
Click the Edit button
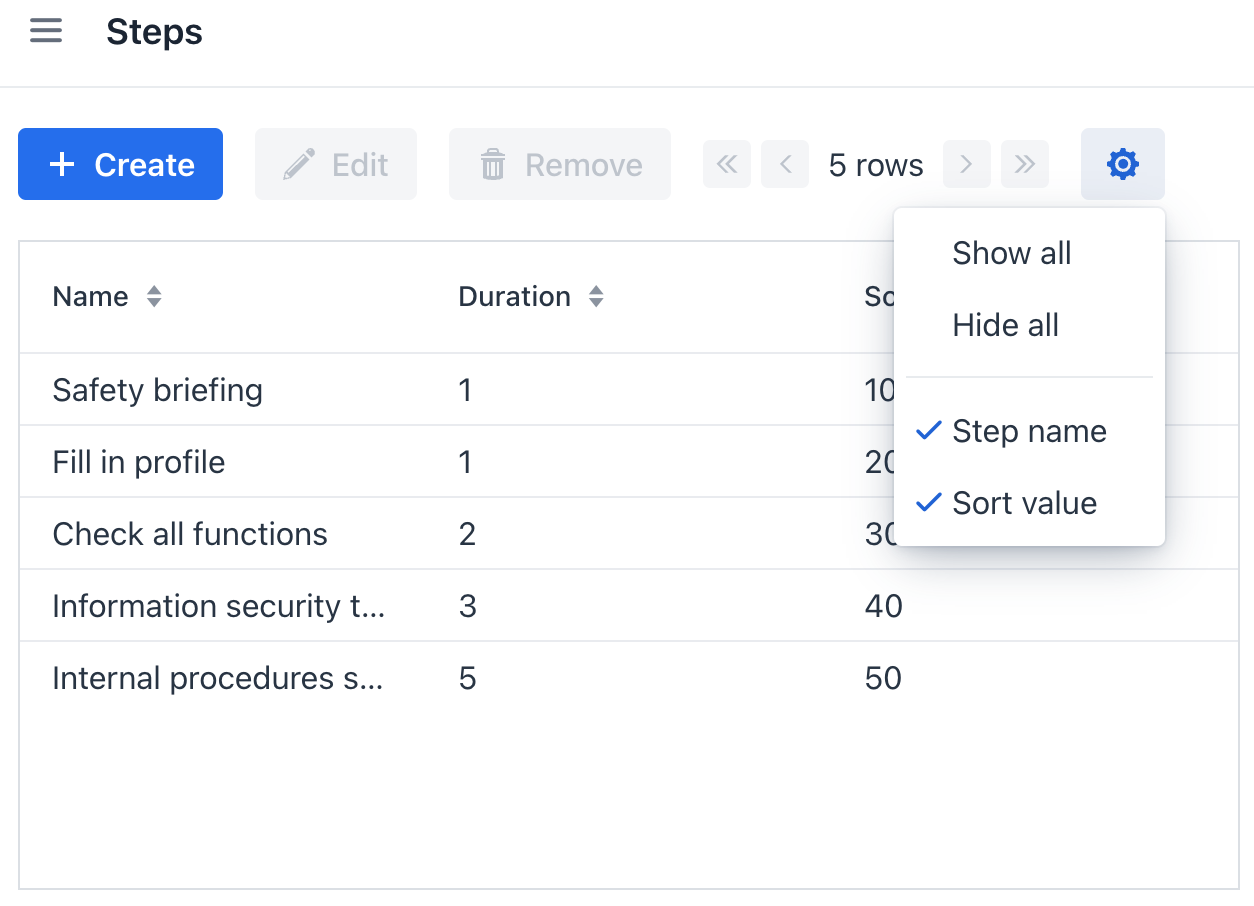tap(336, 164)
